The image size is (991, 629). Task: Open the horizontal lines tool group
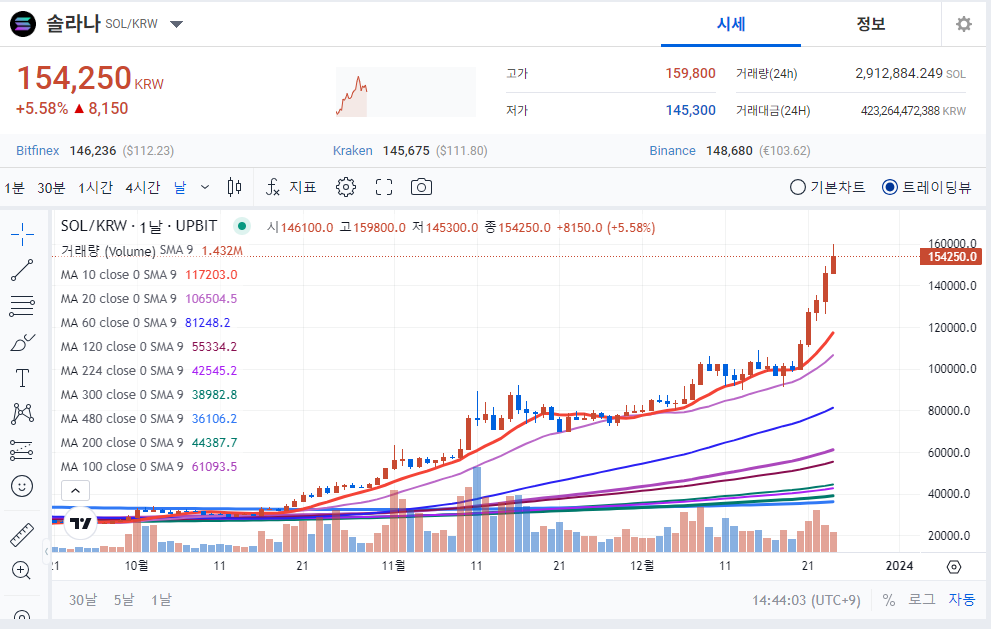click(22, 307)
